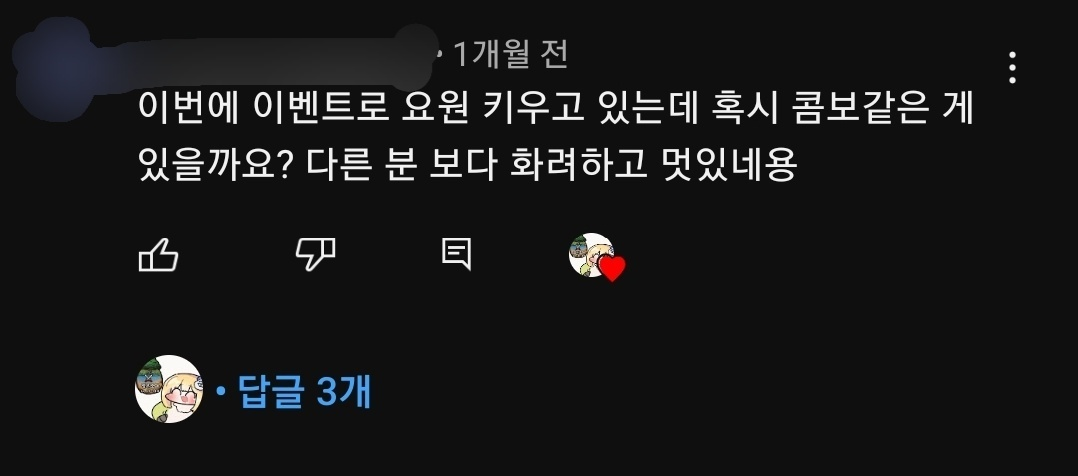Like the comment with the thumbs-up icon

(x=159, y=255)
